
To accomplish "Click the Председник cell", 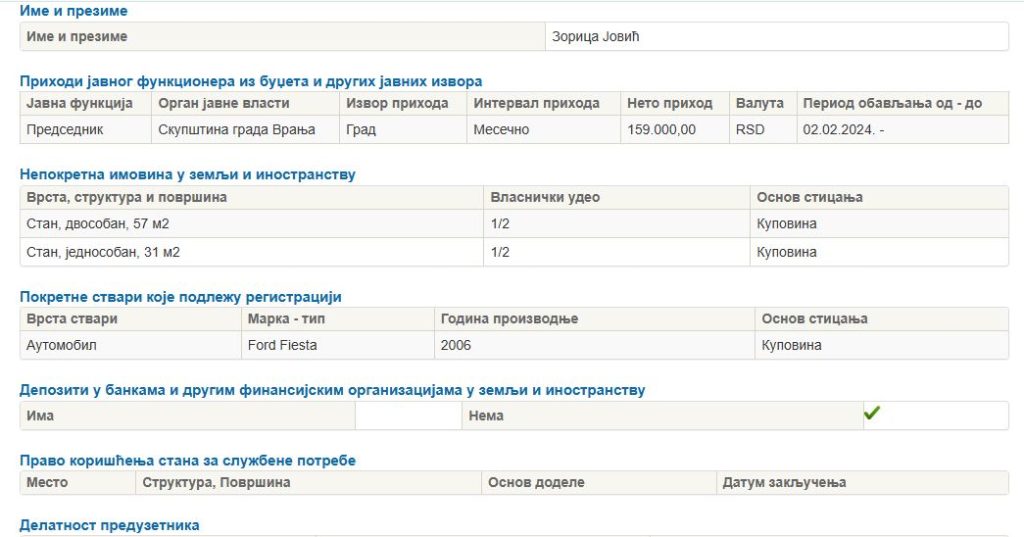I will pyautogui.click(x=86, y=129).
